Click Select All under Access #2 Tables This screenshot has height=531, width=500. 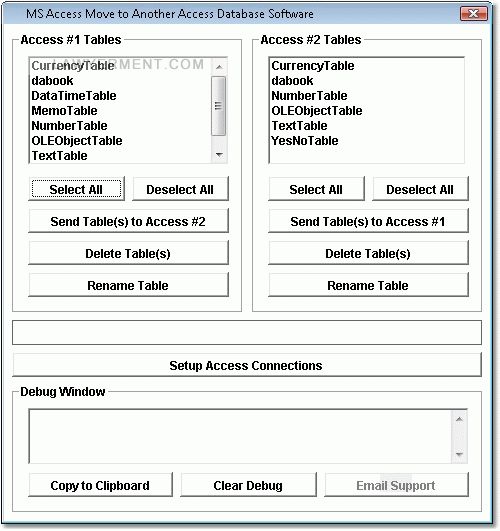[x=316, y=189]
